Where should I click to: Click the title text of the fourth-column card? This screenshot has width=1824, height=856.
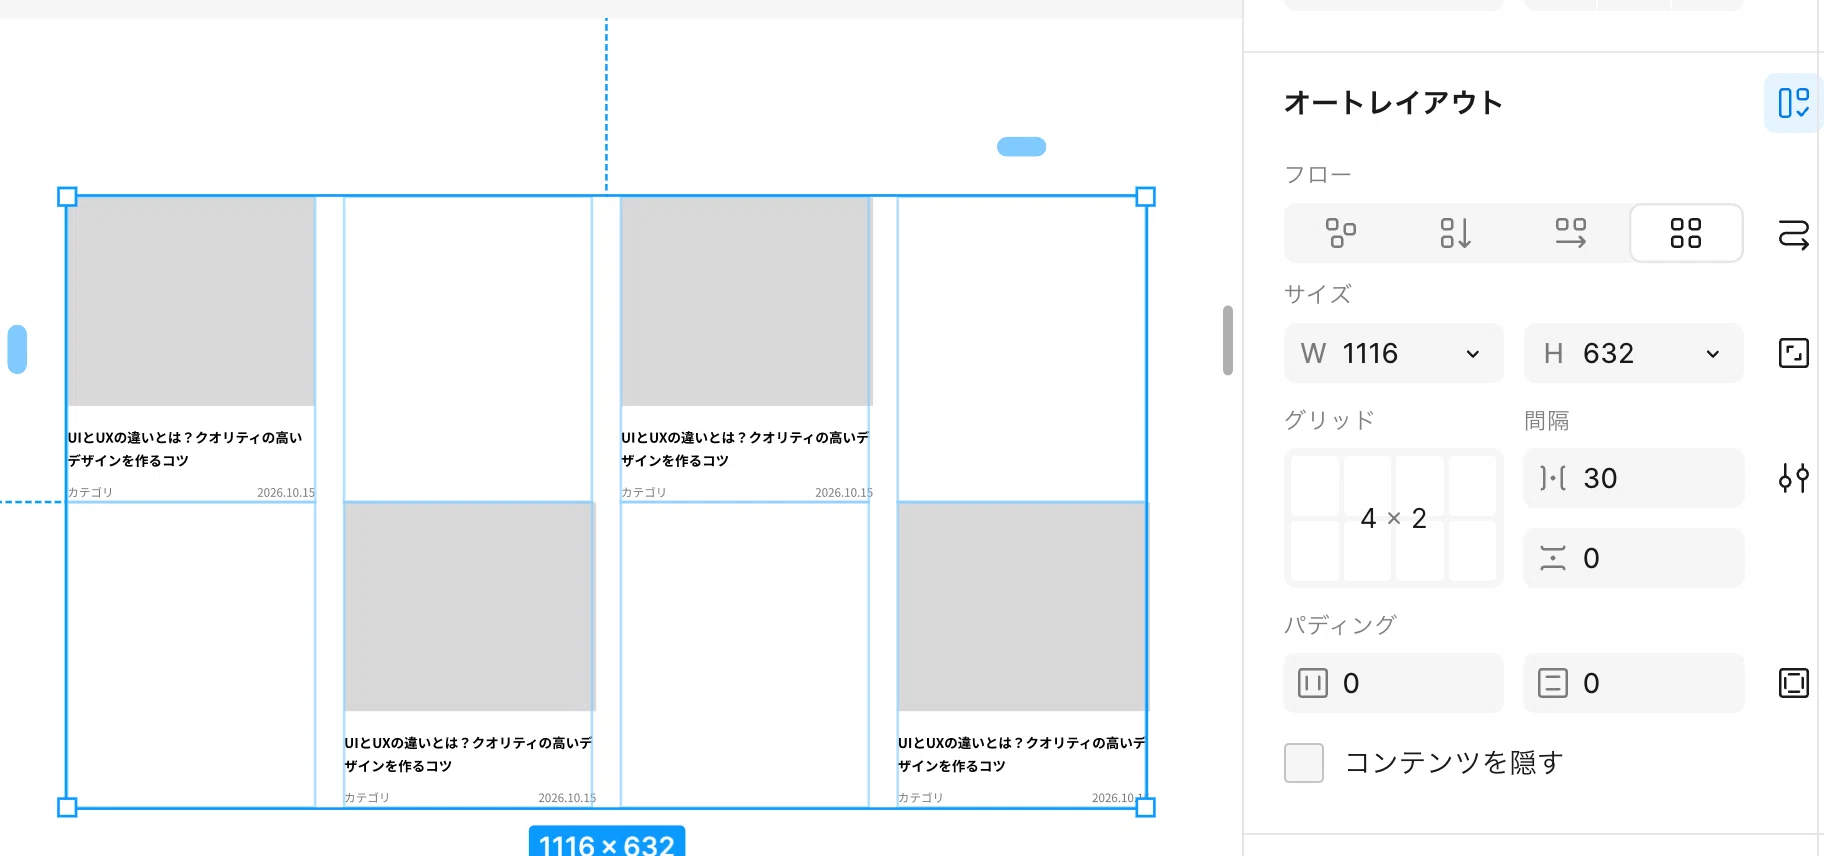tap(1022, 754)
